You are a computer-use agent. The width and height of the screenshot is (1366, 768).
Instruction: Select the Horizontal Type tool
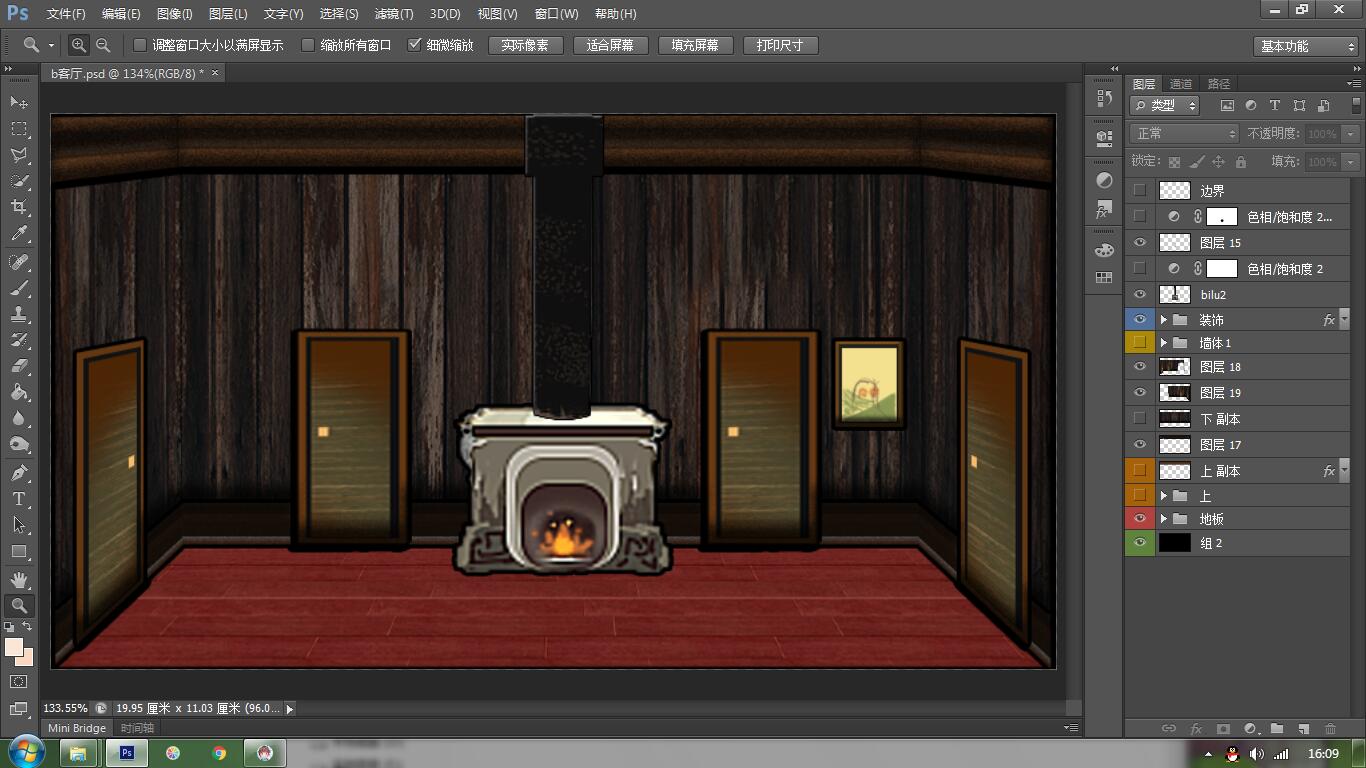(19, 498)
